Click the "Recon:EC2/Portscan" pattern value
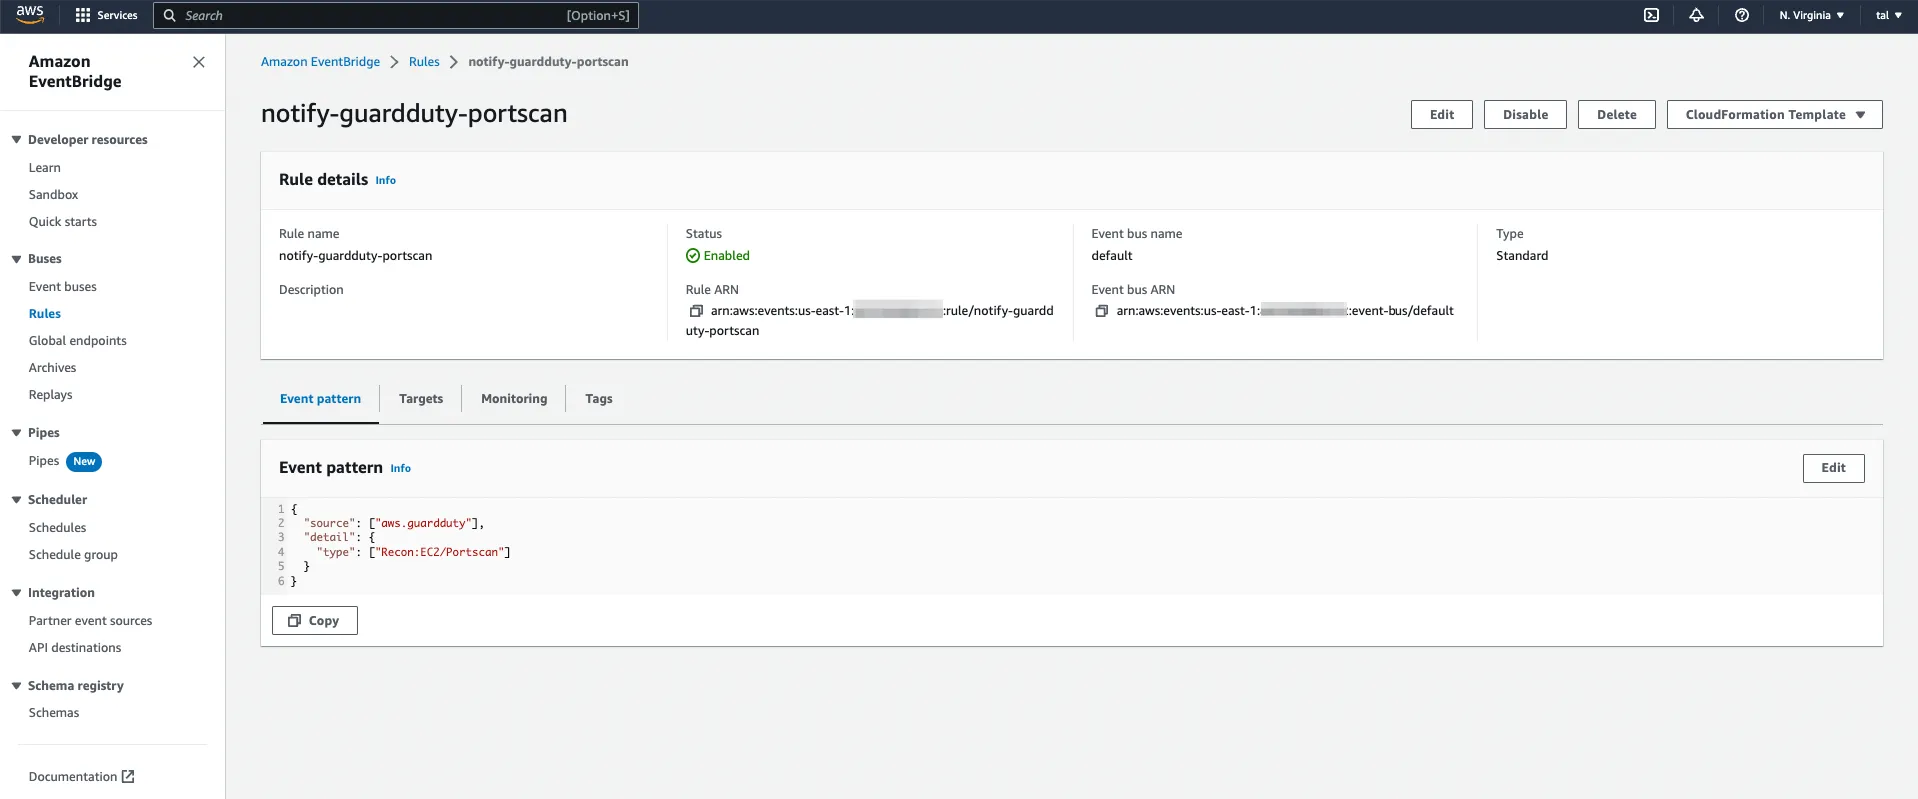Image resolution: width=1918 pixels, height=799 pixels. (439, 552)
